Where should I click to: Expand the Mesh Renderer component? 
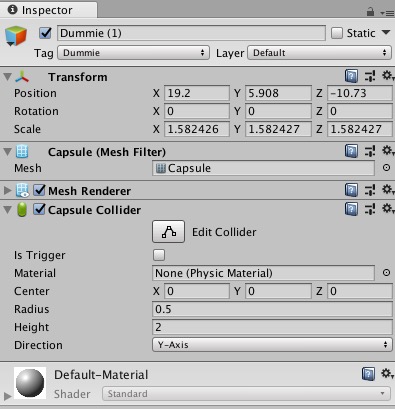(7, 191)
